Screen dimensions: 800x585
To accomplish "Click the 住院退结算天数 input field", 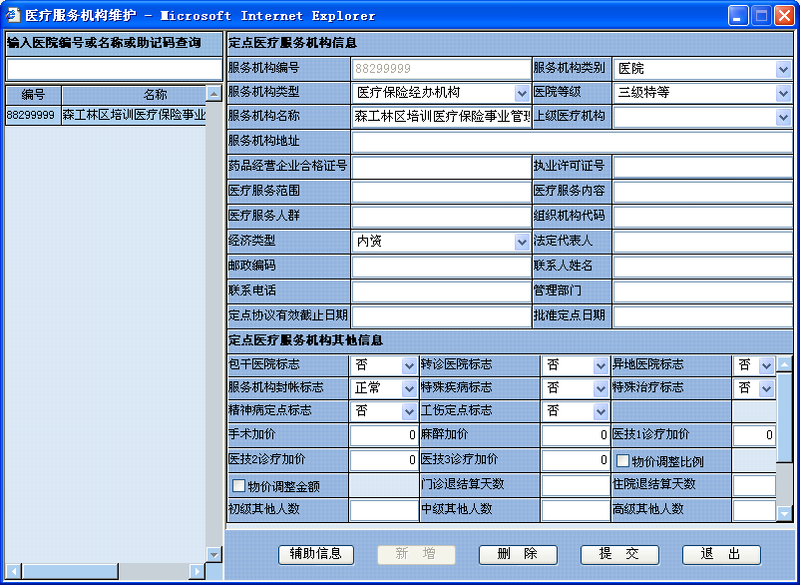I will pyautogui.click(x=755, y=485).
